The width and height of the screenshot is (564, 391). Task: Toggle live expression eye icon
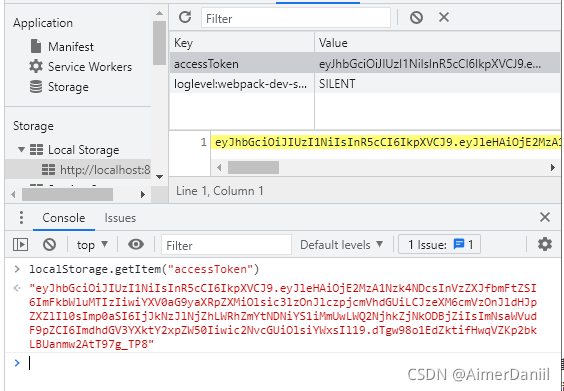[x=136, y=245]
